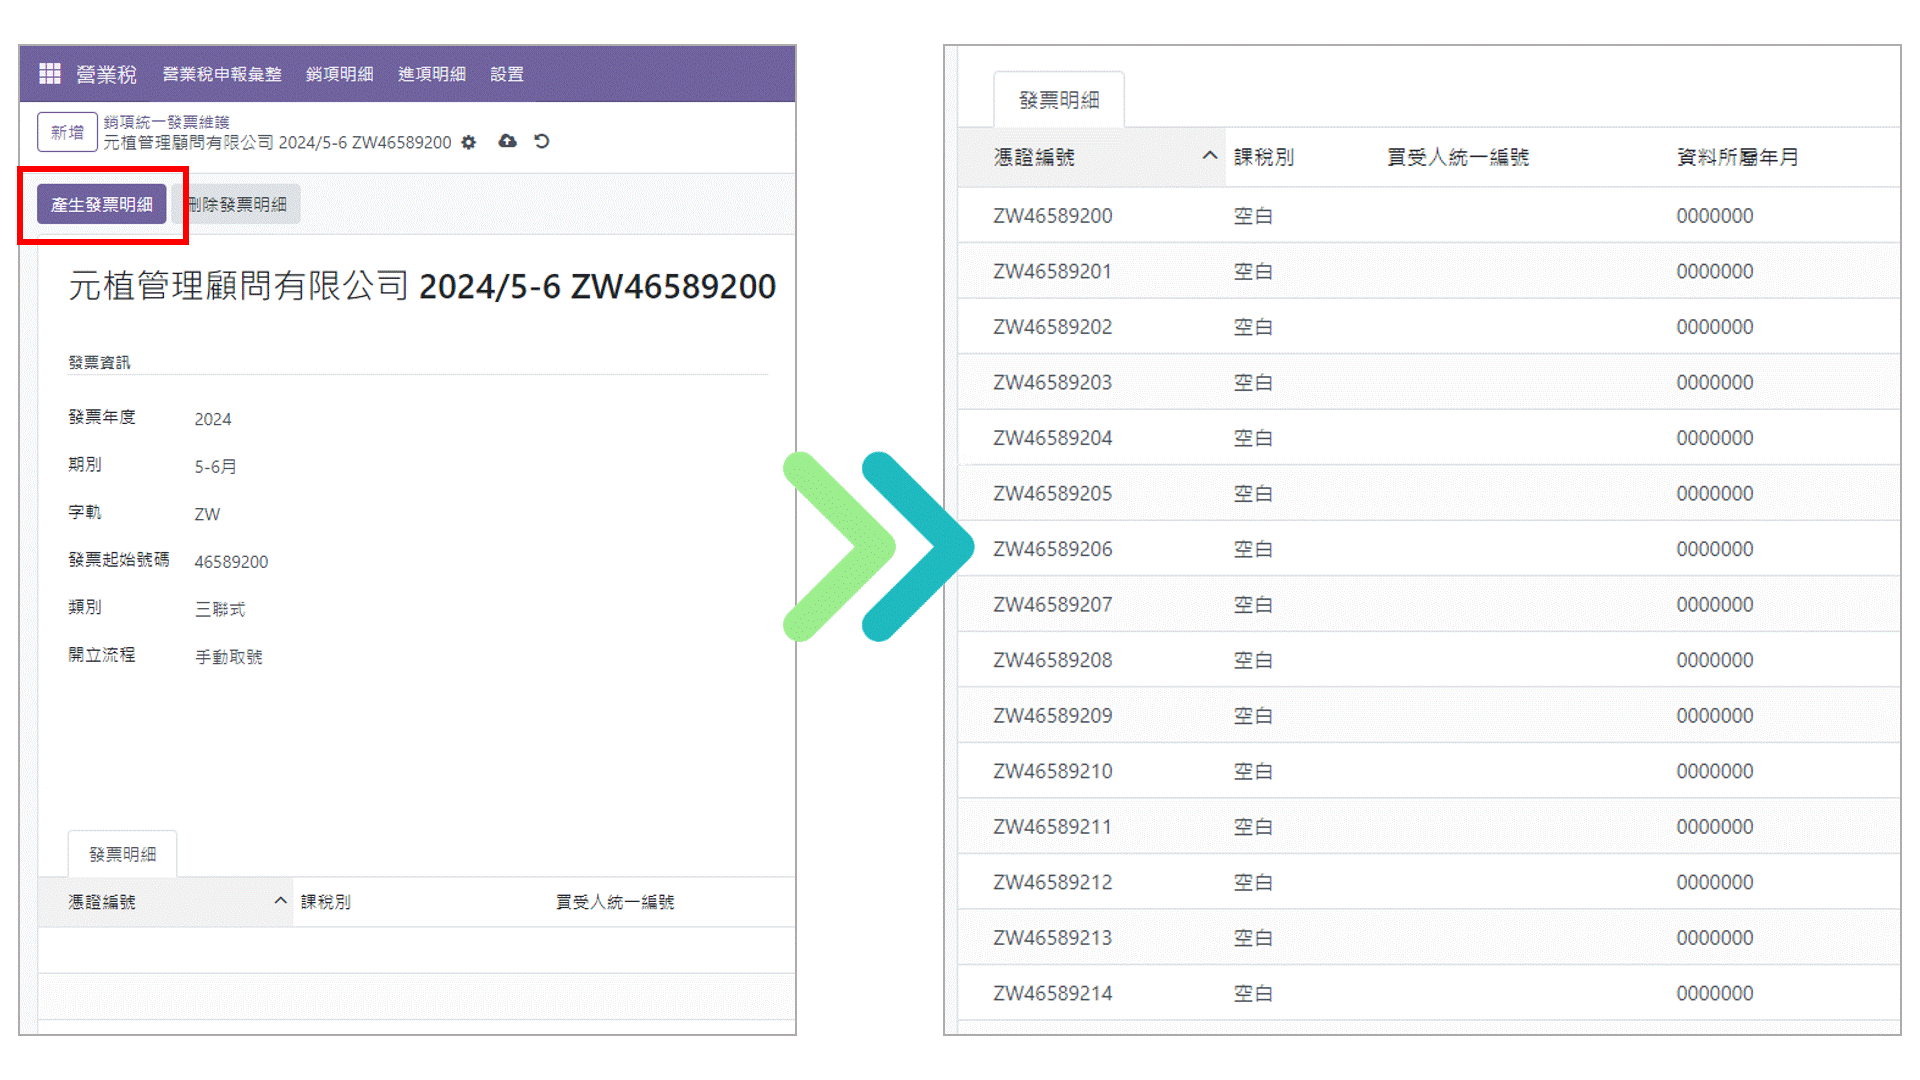Click the discard undo arrow icon
The image size is (1920, 1080).
(x=542, y=141)
